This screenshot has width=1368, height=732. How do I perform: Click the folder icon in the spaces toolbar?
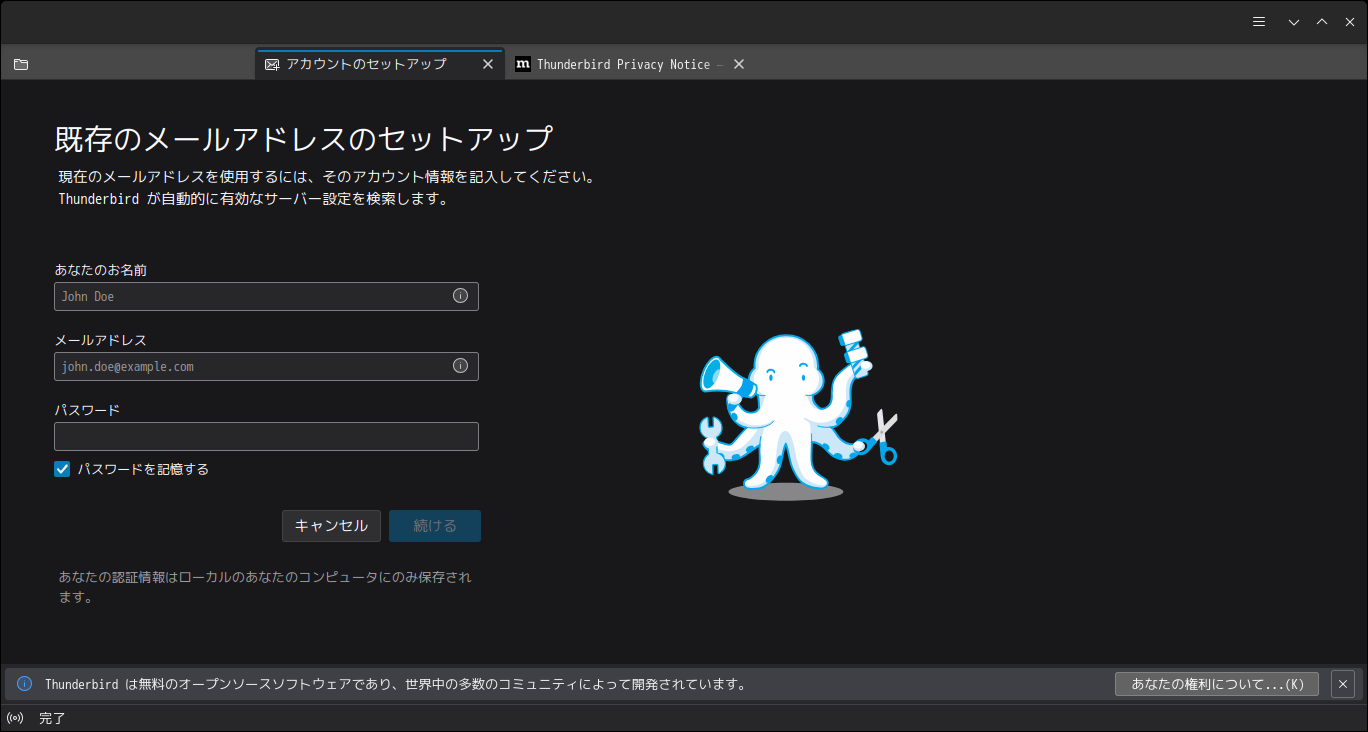coord(20,63)
